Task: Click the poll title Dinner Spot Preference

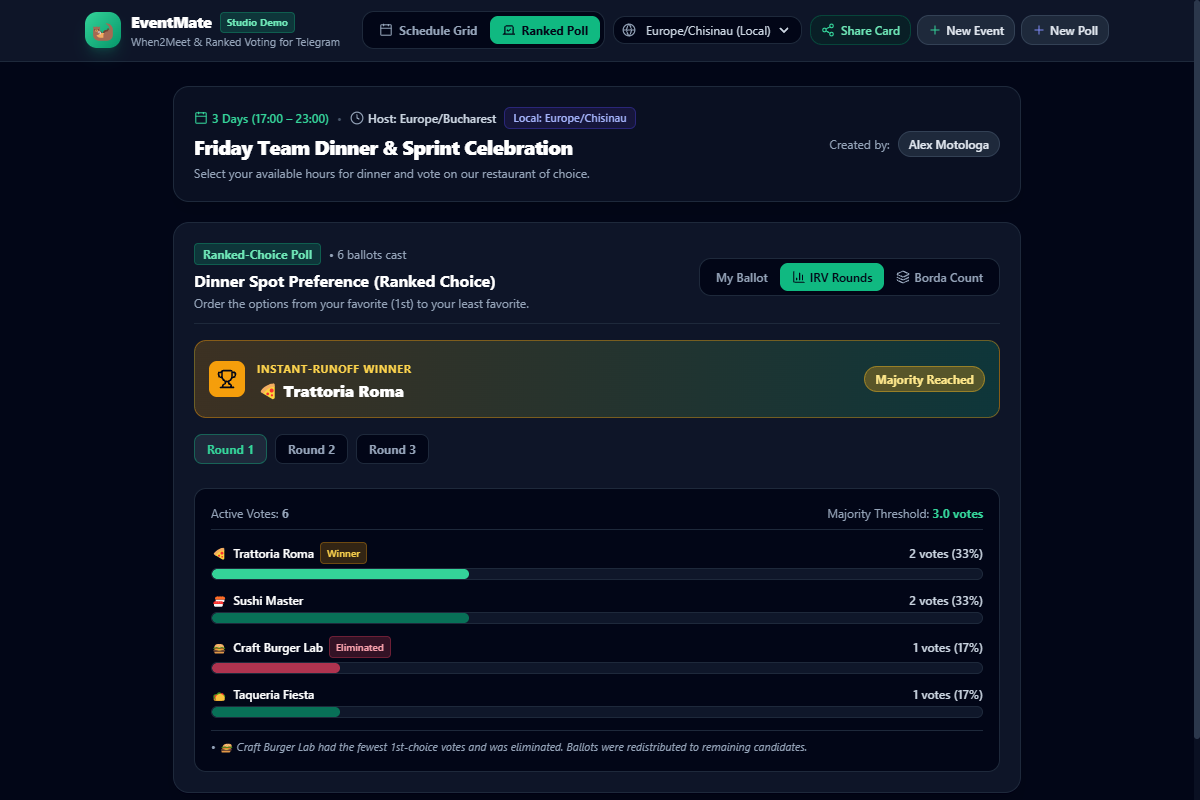Action: click(345, 281)
